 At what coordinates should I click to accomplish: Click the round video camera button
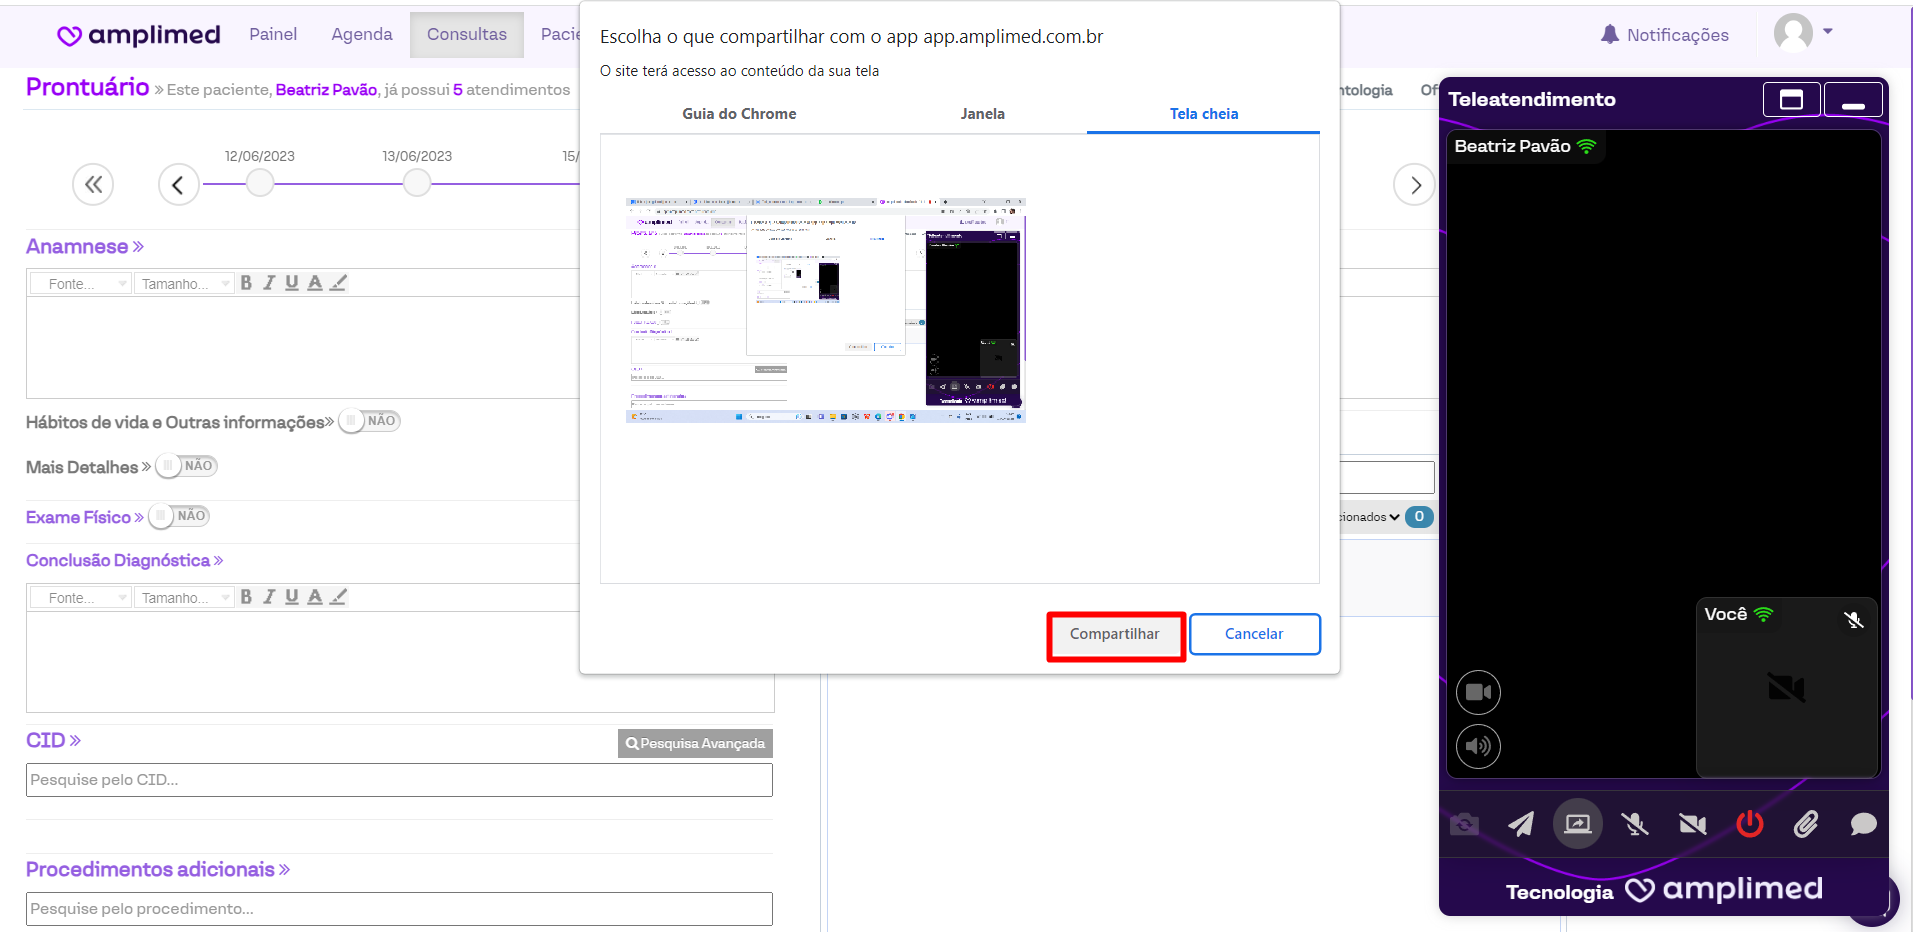(1478, 692)
